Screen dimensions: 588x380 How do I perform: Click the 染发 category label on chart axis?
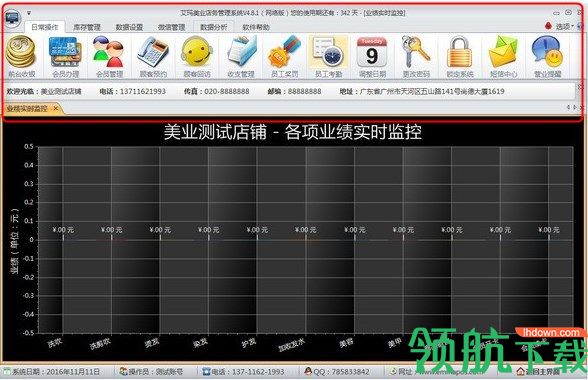[200, 342]
